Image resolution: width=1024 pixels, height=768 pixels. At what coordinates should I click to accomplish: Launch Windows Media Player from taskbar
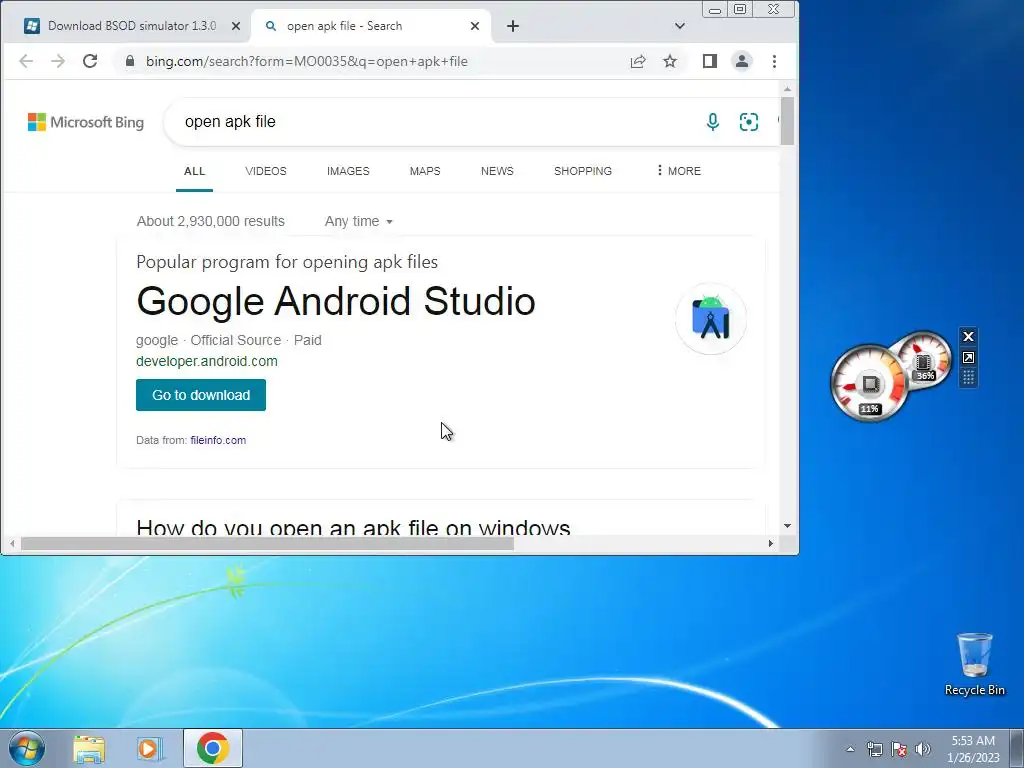(x=150, y=748)
